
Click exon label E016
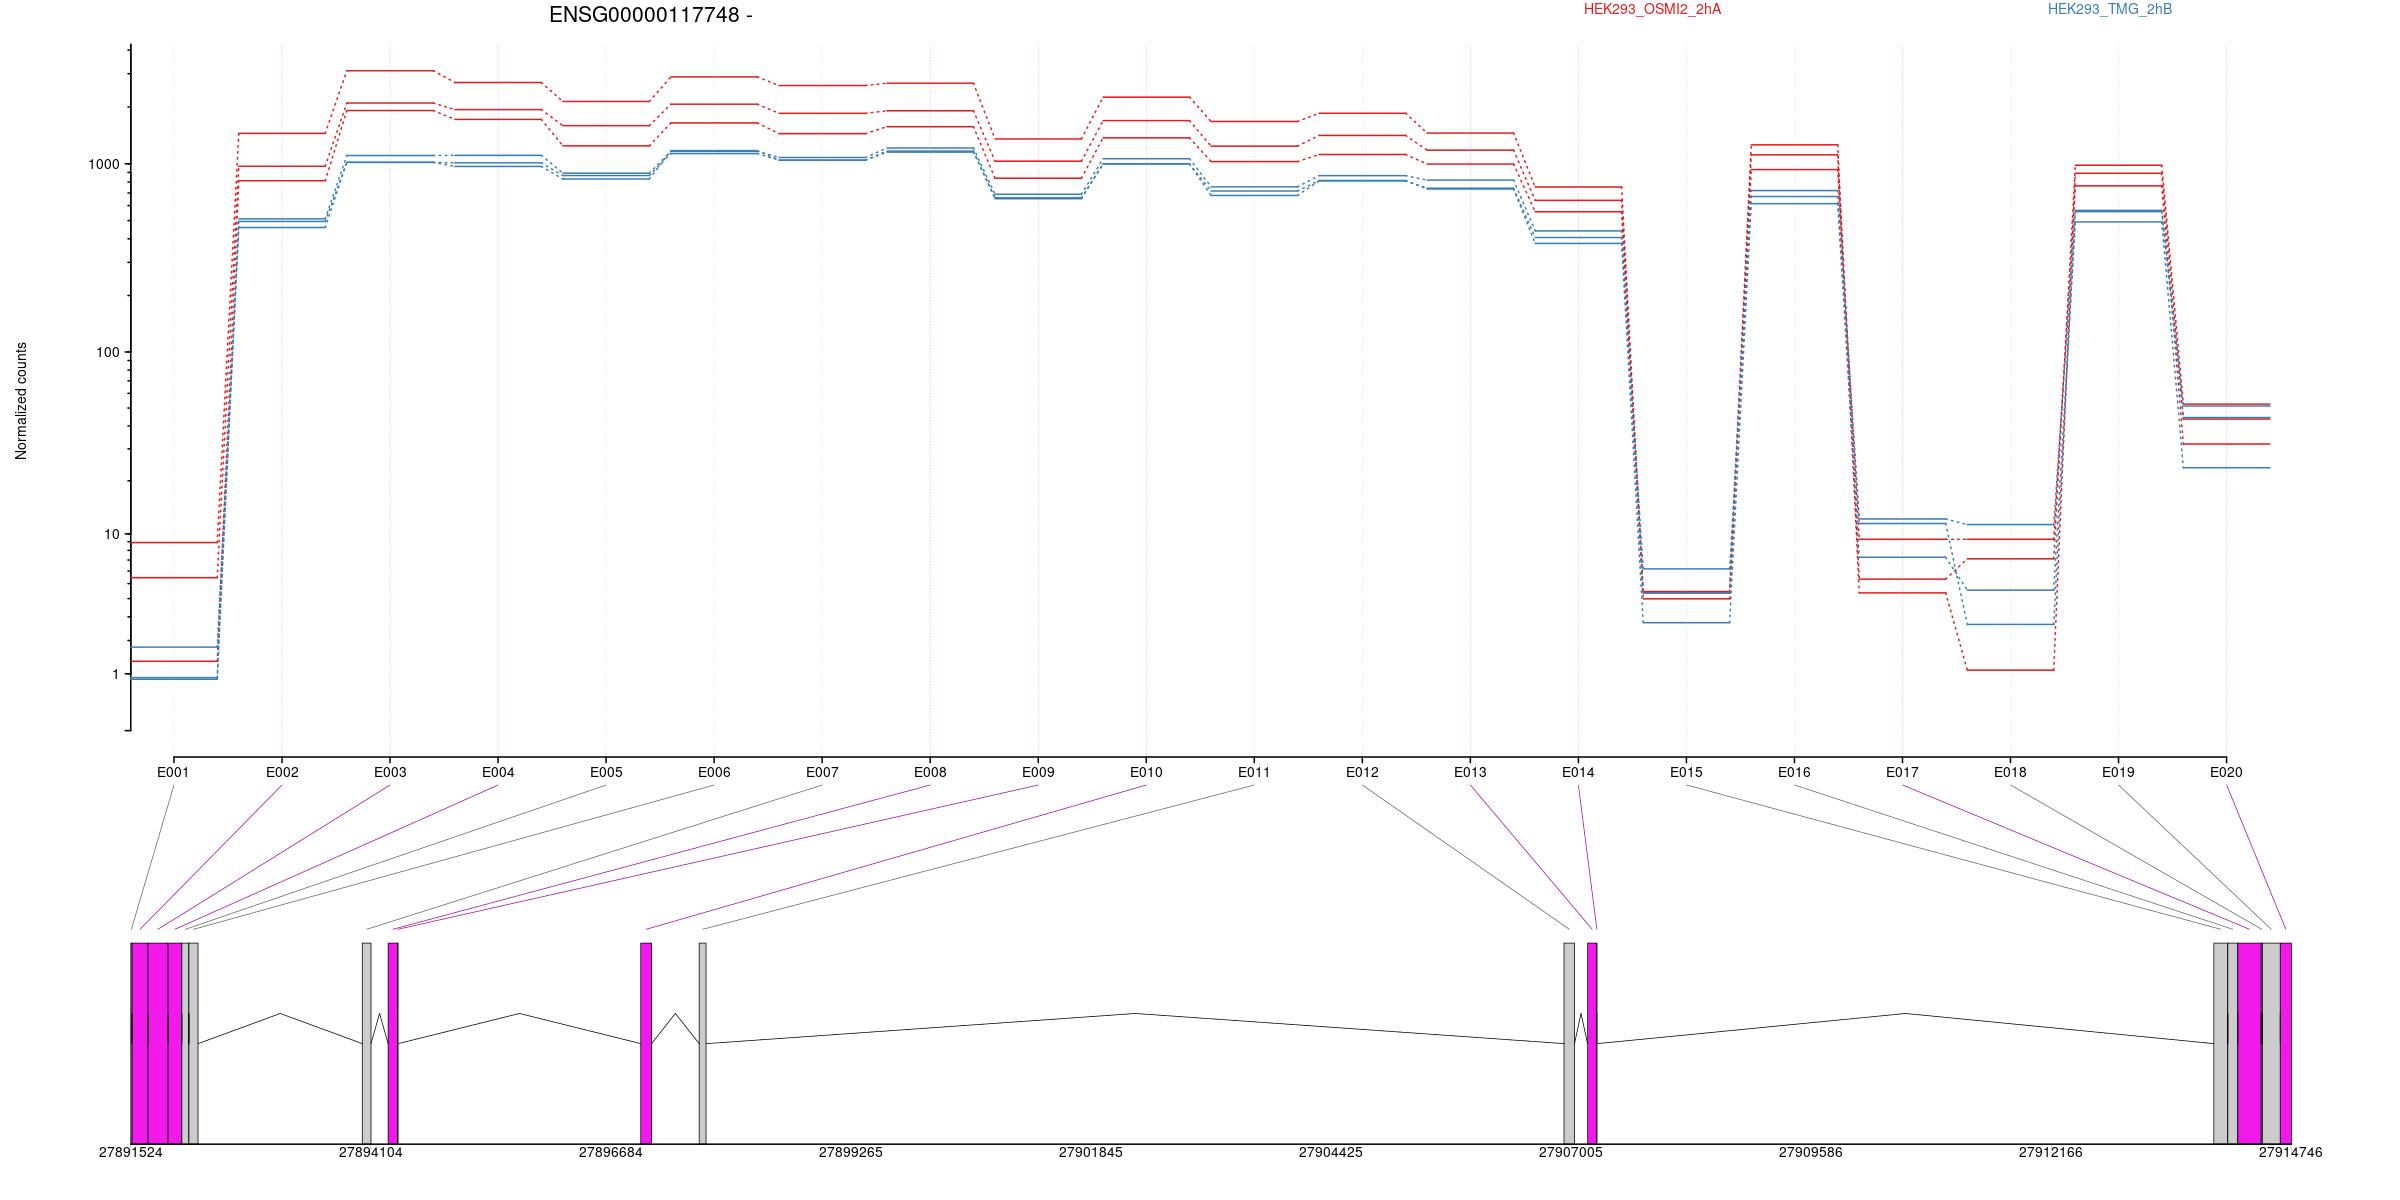(1794, 772)
